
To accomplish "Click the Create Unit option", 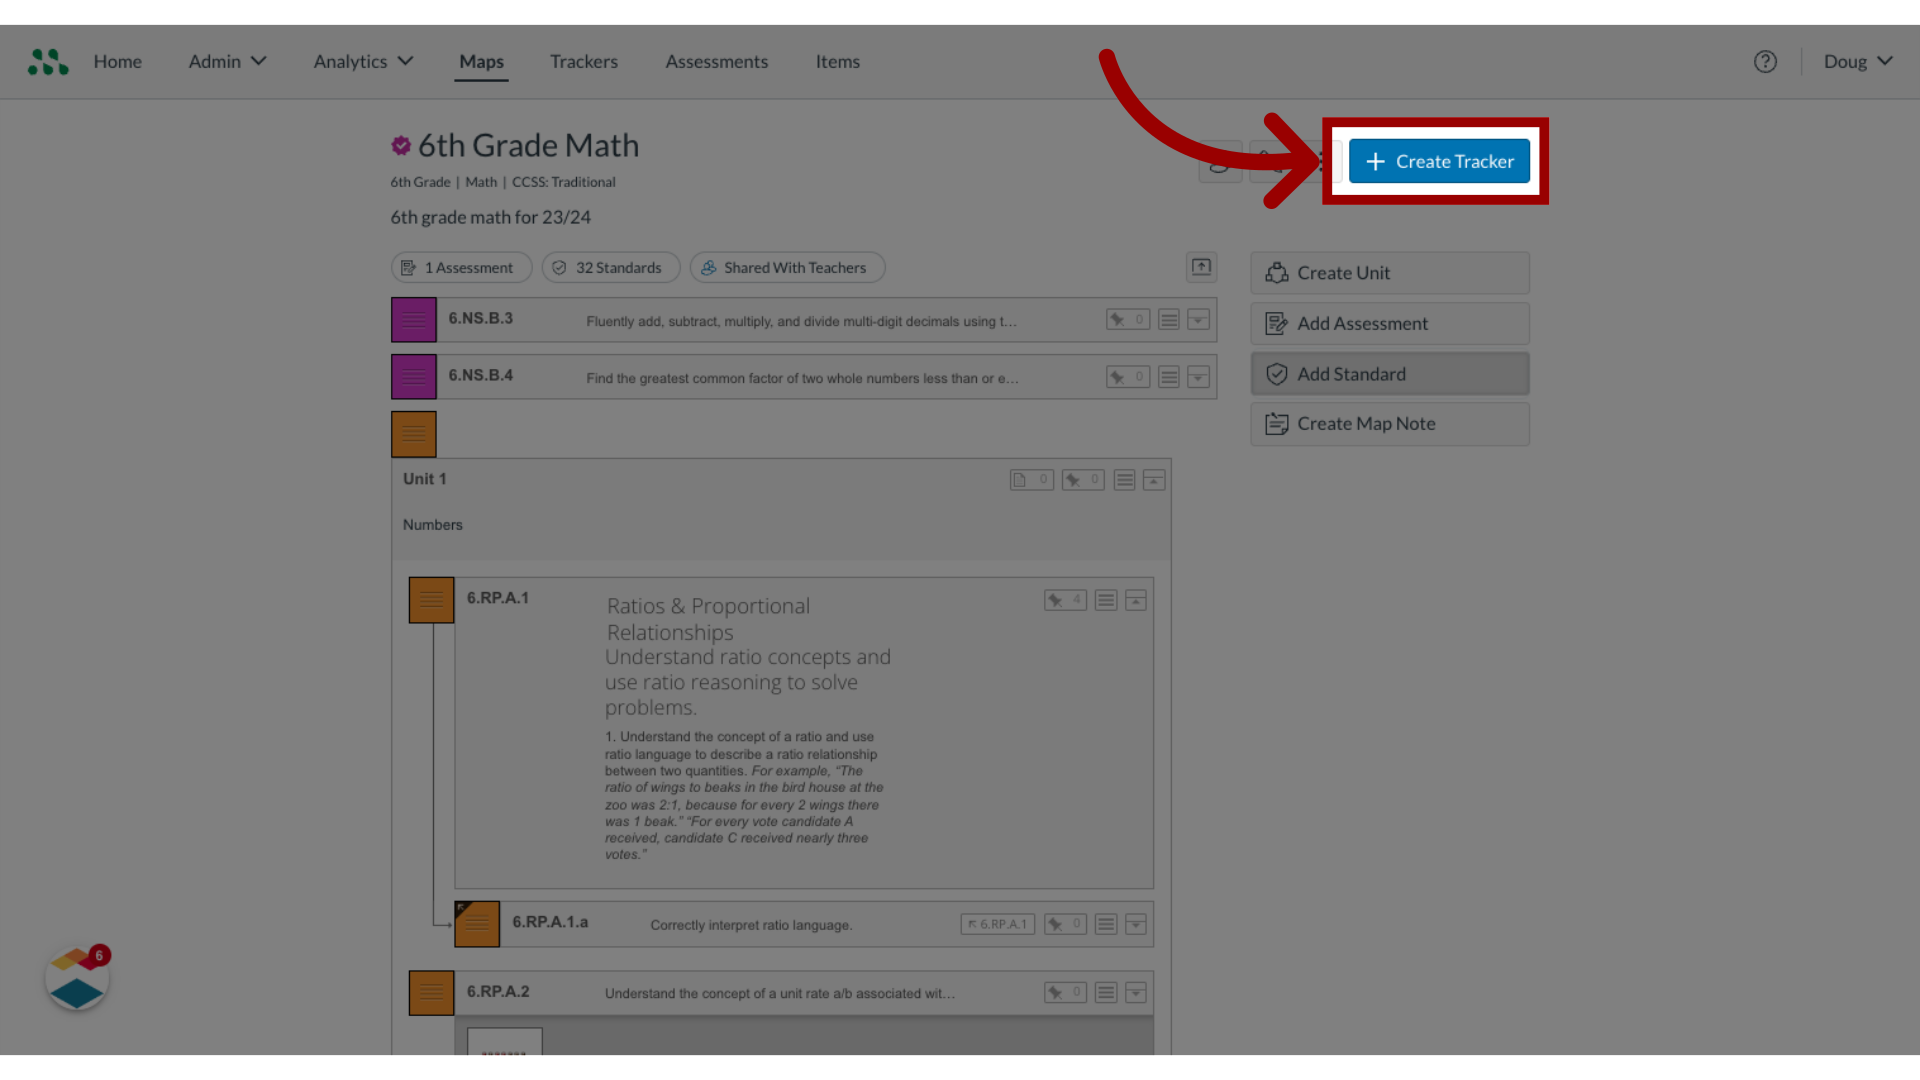I will 1390,272.
